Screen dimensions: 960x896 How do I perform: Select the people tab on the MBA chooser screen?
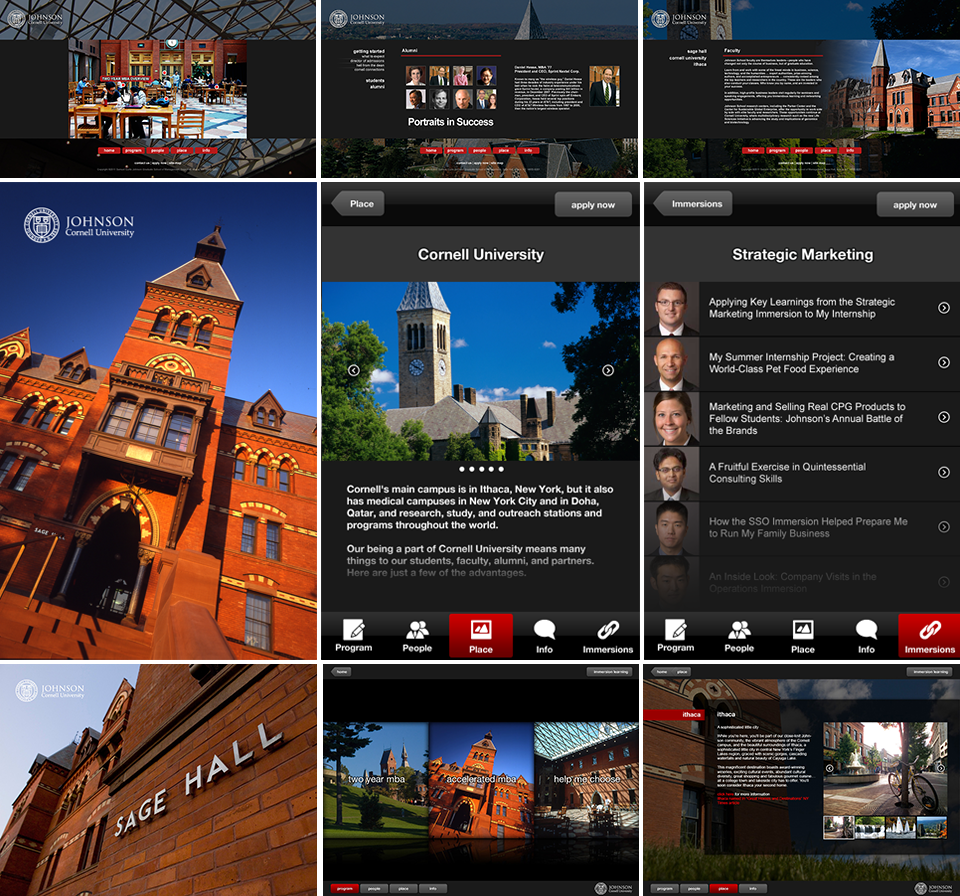pyautogui.click(x=374, y=888)
